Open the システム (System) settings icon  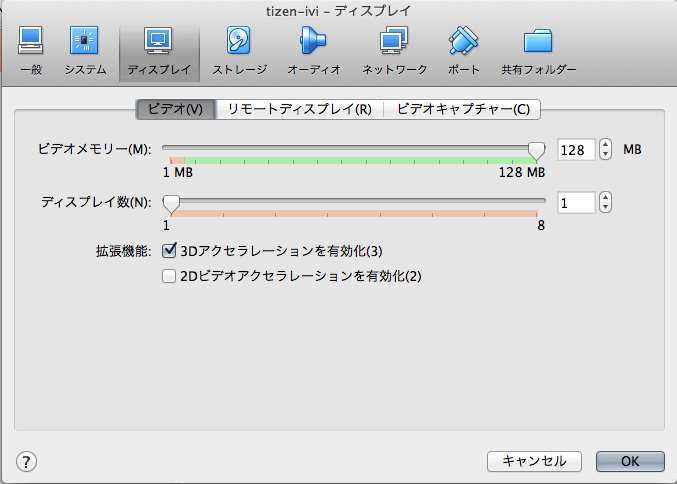click(x=85, y=51)
